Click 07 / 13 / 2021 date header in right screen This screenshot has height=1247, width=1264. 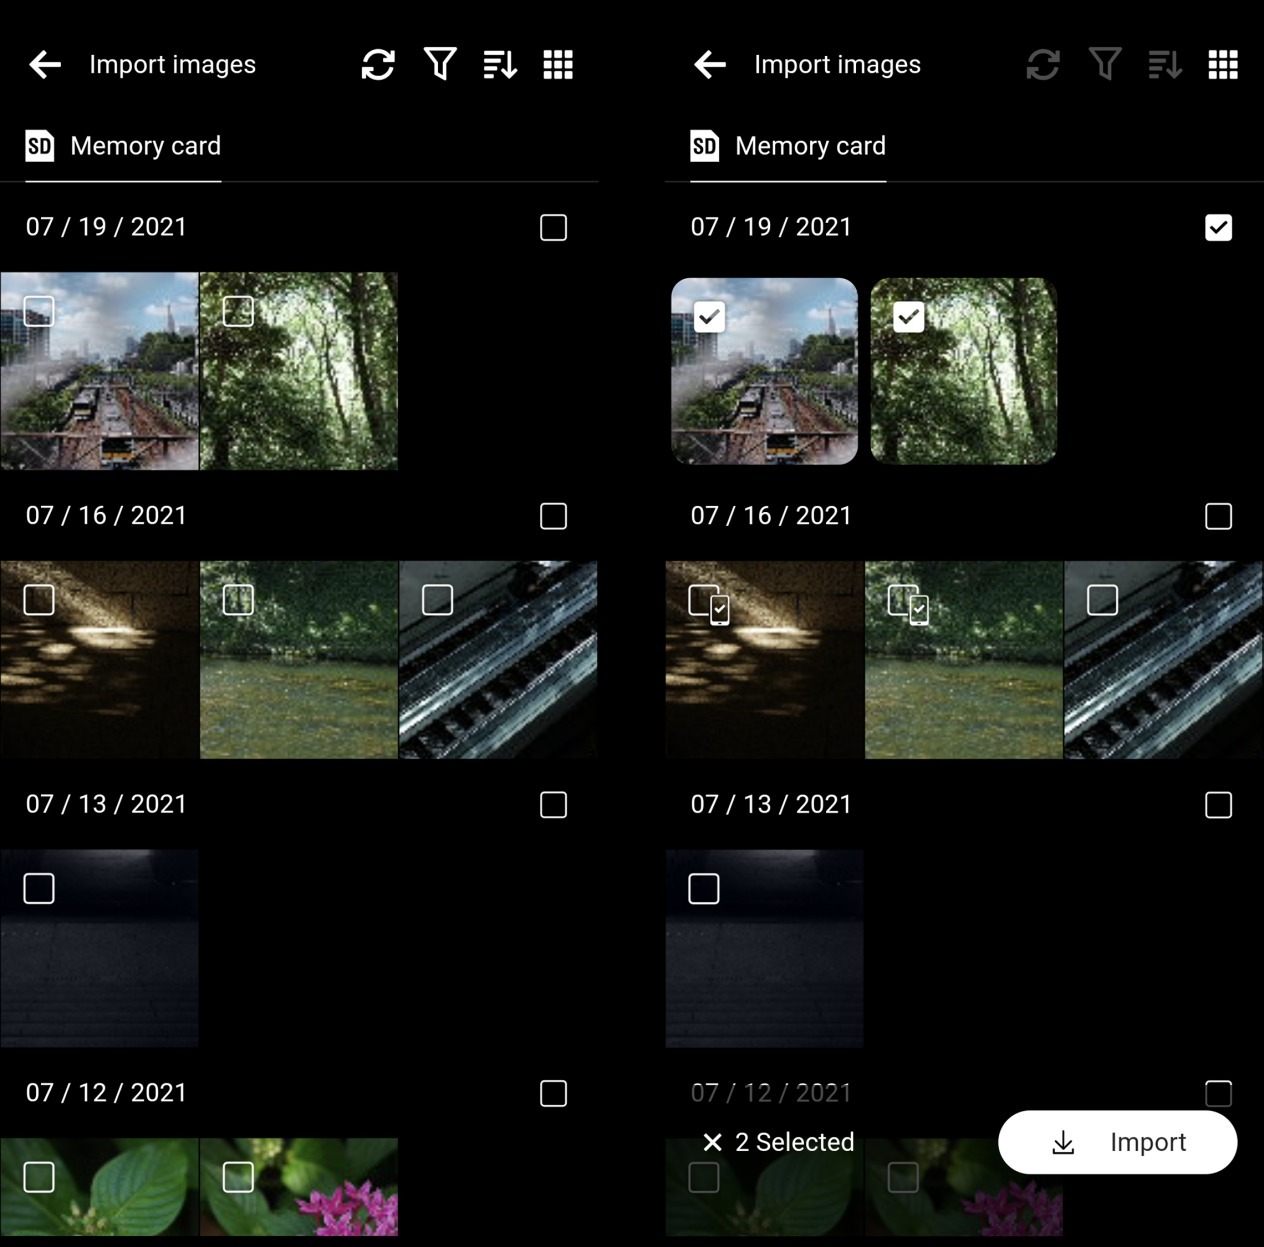coord(771,805)
